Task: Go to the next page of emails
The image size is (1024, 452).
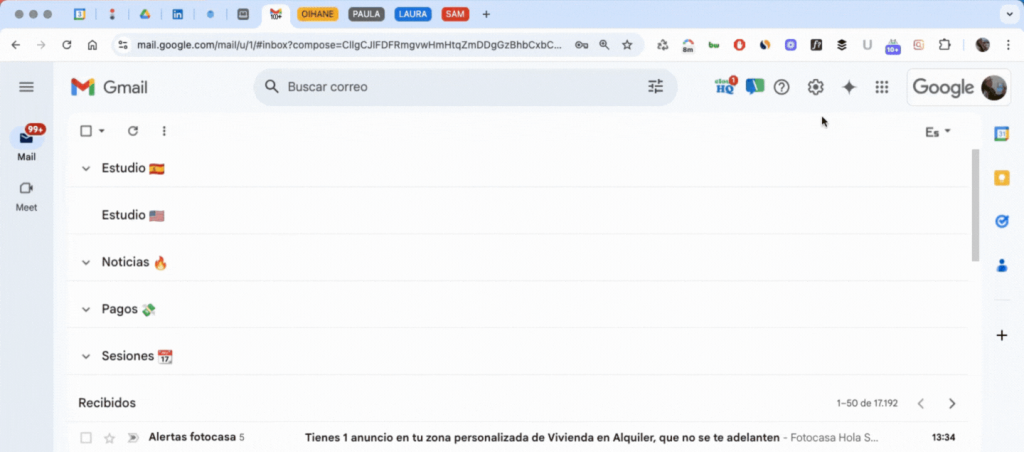Action: point(952,404)
